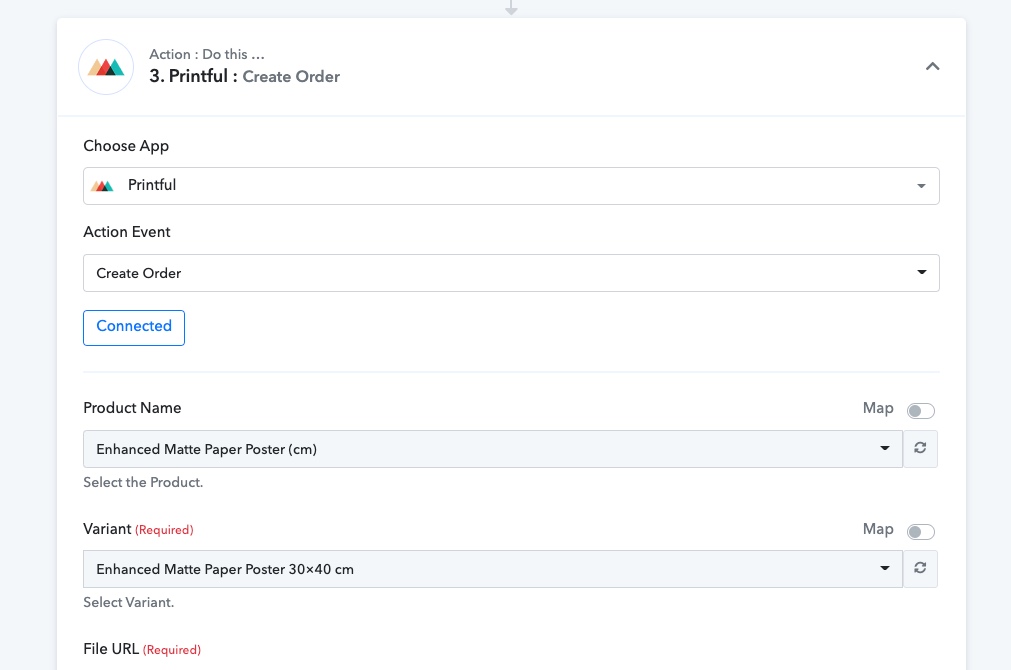Open the Action Event Create Order dropdown

511,273
